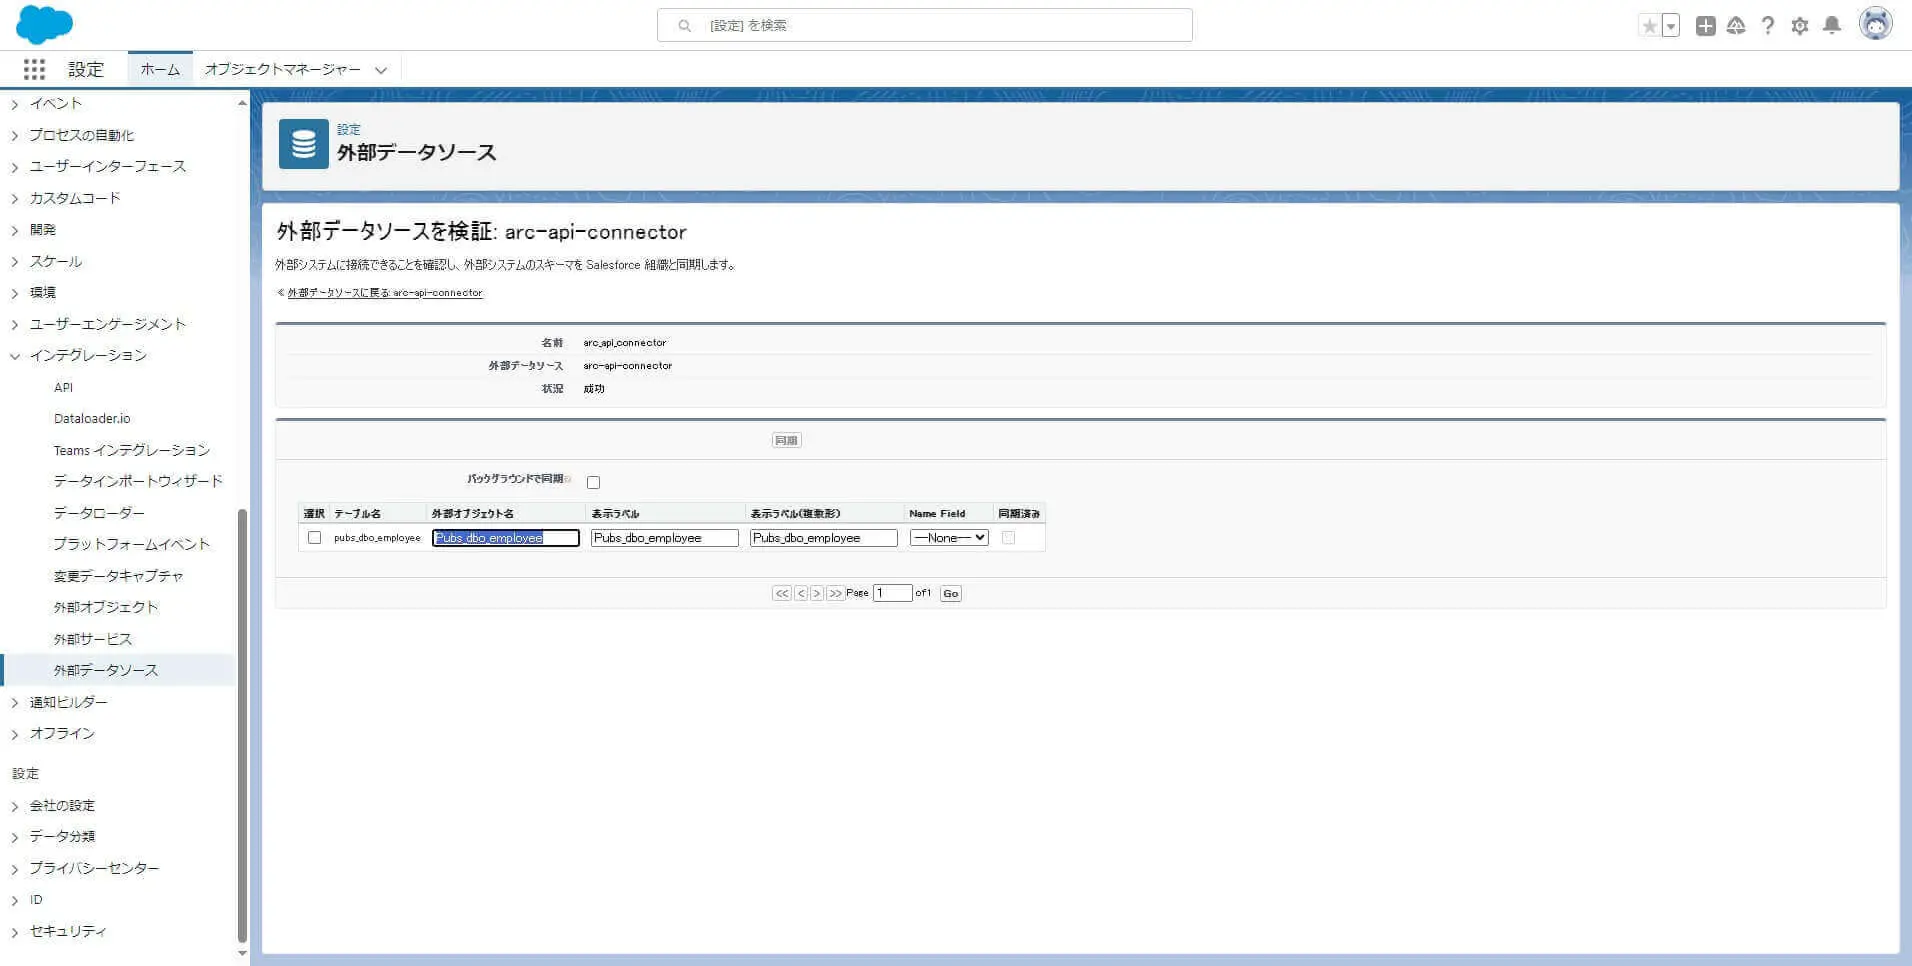Click the 外部オブジェクト名 input field
1912x966 pixels.
(x=506, y=538)
